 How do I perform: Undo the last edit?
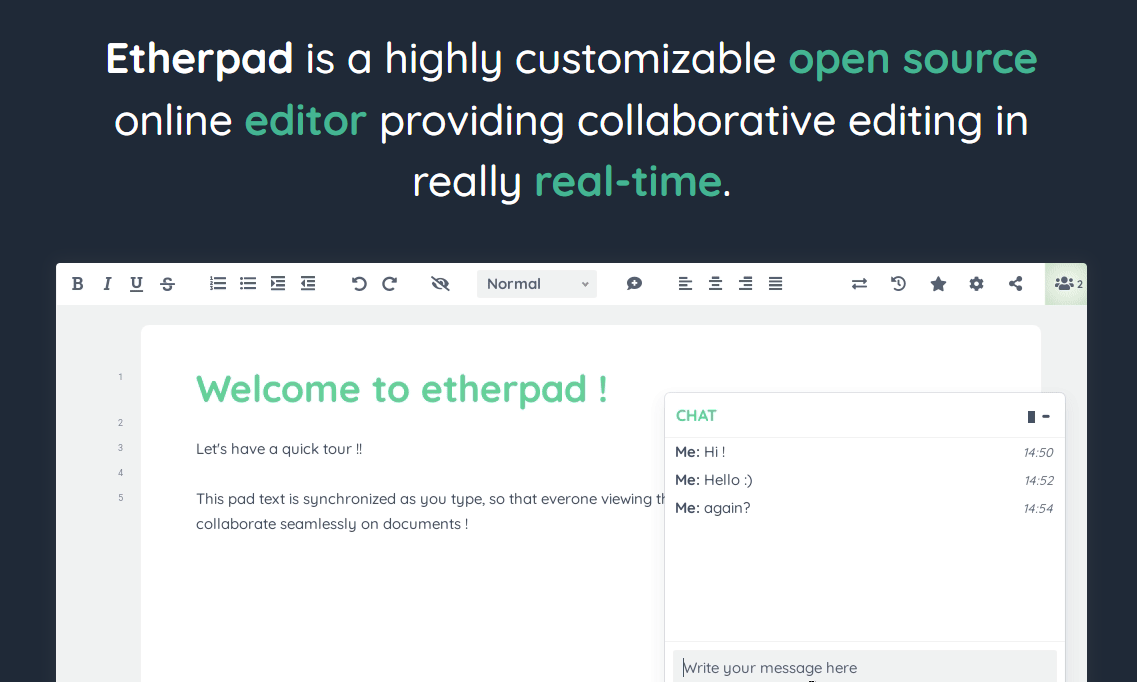point(359,284)
